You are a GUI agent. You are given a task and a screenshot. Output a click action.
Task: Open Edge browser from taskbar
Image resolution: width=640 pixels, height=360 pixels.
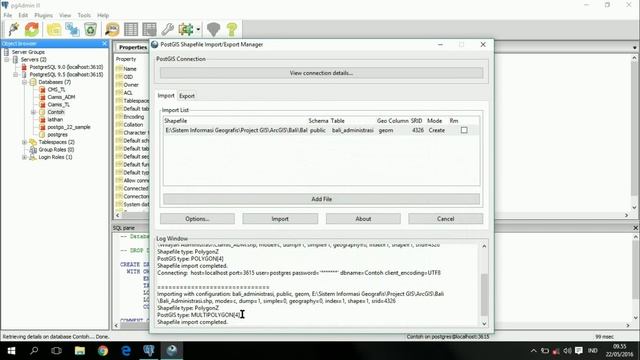pos(126,351)
